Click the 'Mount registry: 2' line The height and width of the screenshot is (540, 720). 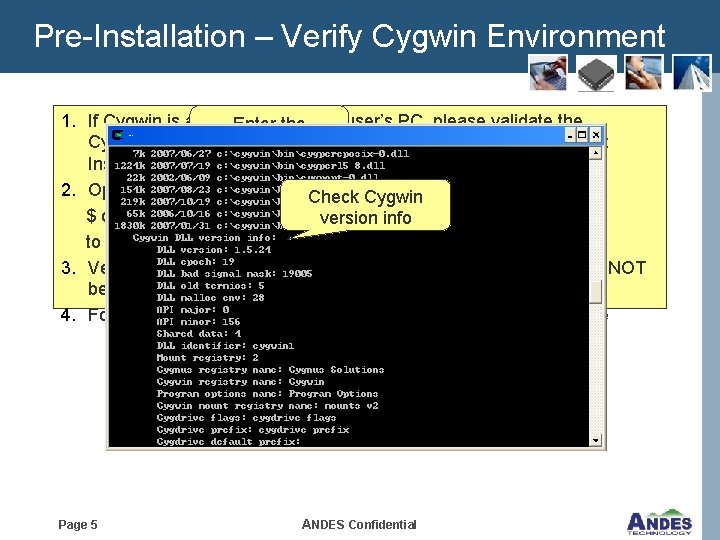(208, 357)
